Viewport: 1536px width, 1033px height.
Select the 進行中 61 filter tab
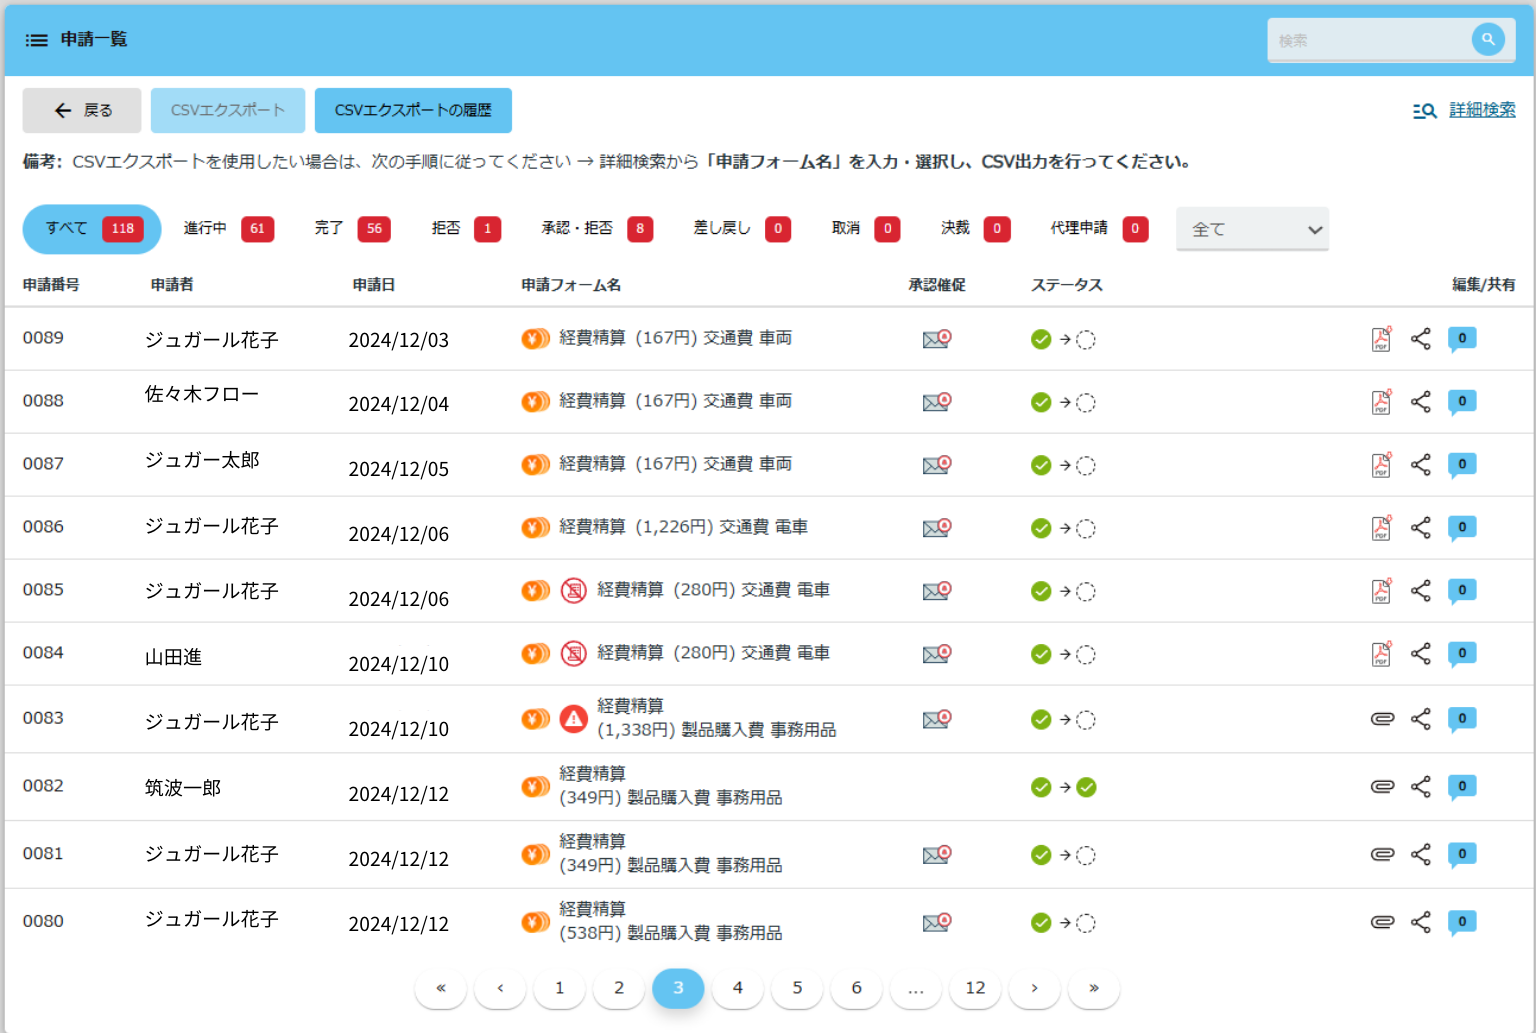(228, 229)
